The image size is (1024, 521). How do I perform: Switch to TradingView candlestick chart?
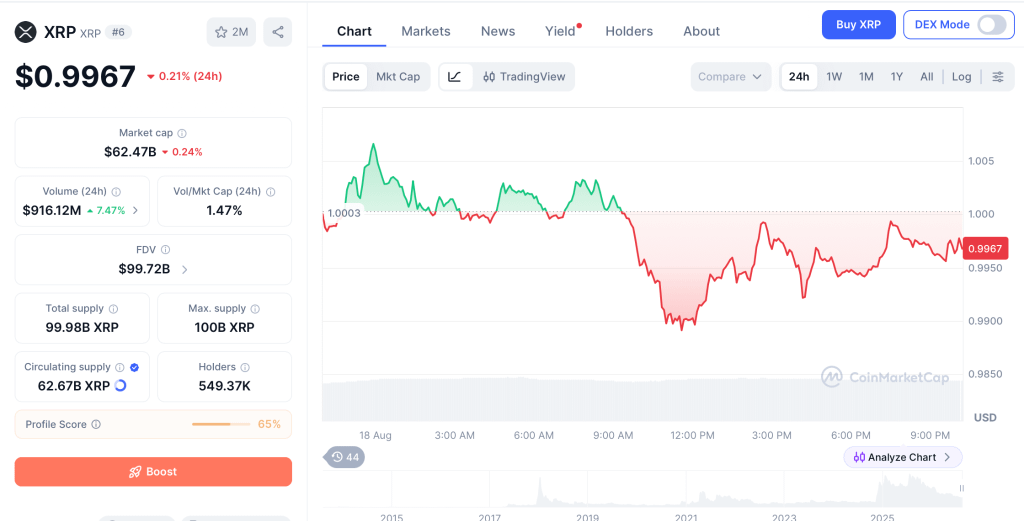click(x=524, y=77)
